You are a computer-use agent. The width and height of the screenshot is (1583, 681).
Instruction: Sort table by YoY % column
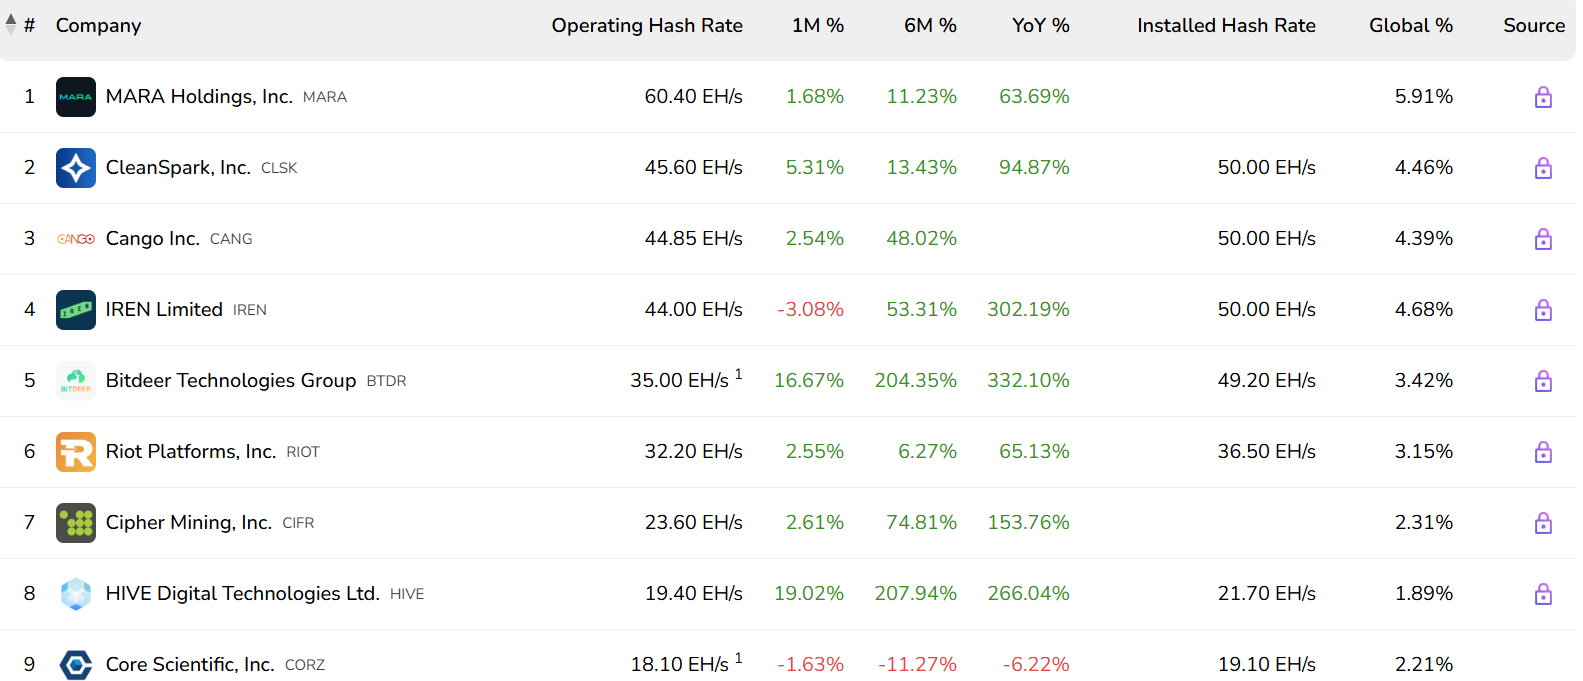click(x=1040, y=26)
